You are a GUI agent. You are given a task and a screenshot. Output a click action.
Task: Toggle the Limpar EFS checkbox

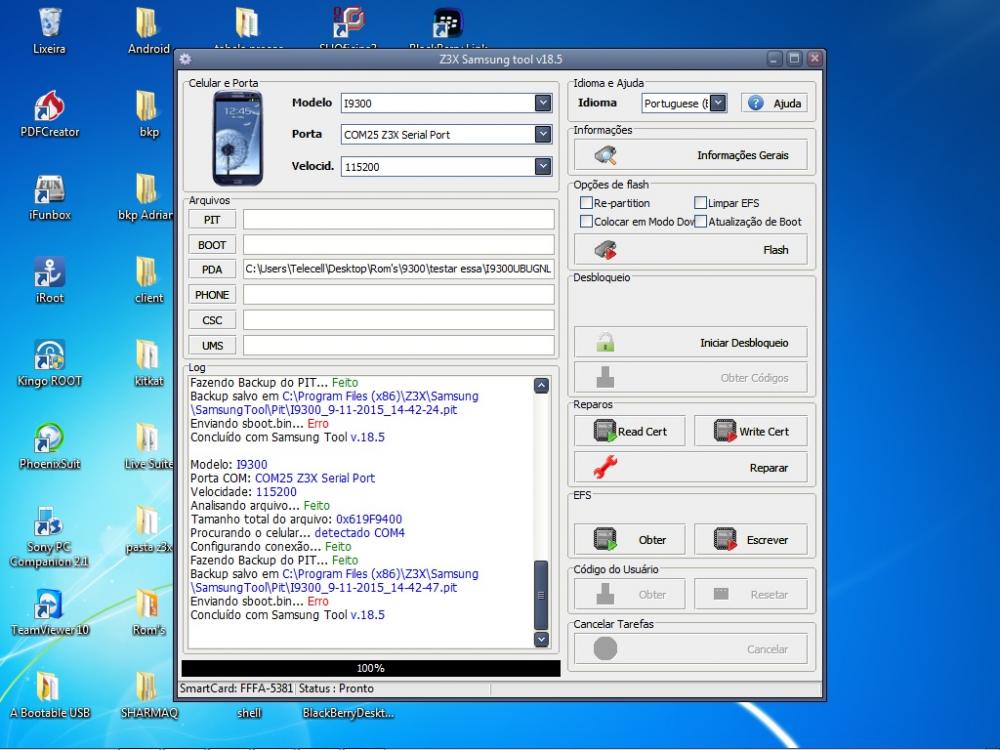pos(700,203)
